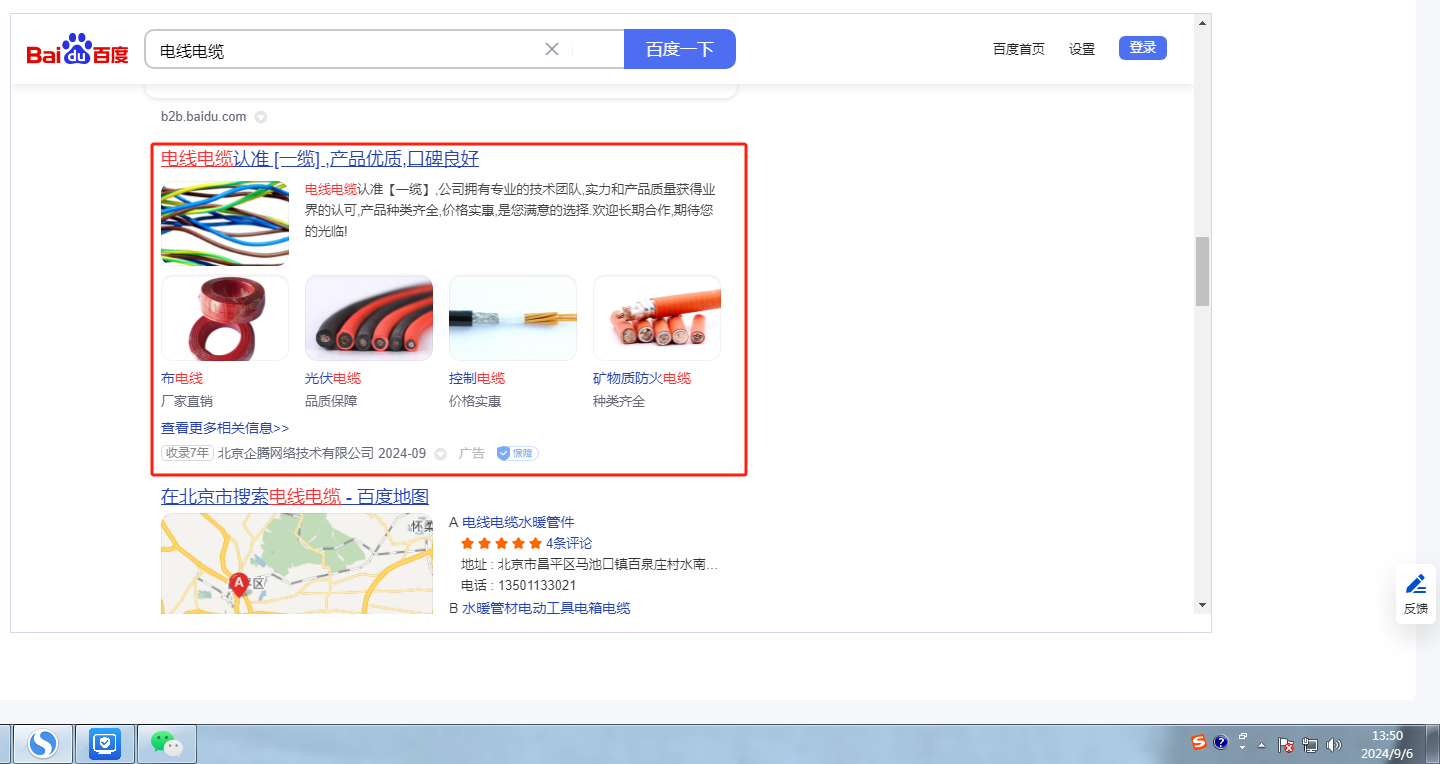Click the phone number 13501133021
Viewport: 1440px width, 764px height.
537,586
